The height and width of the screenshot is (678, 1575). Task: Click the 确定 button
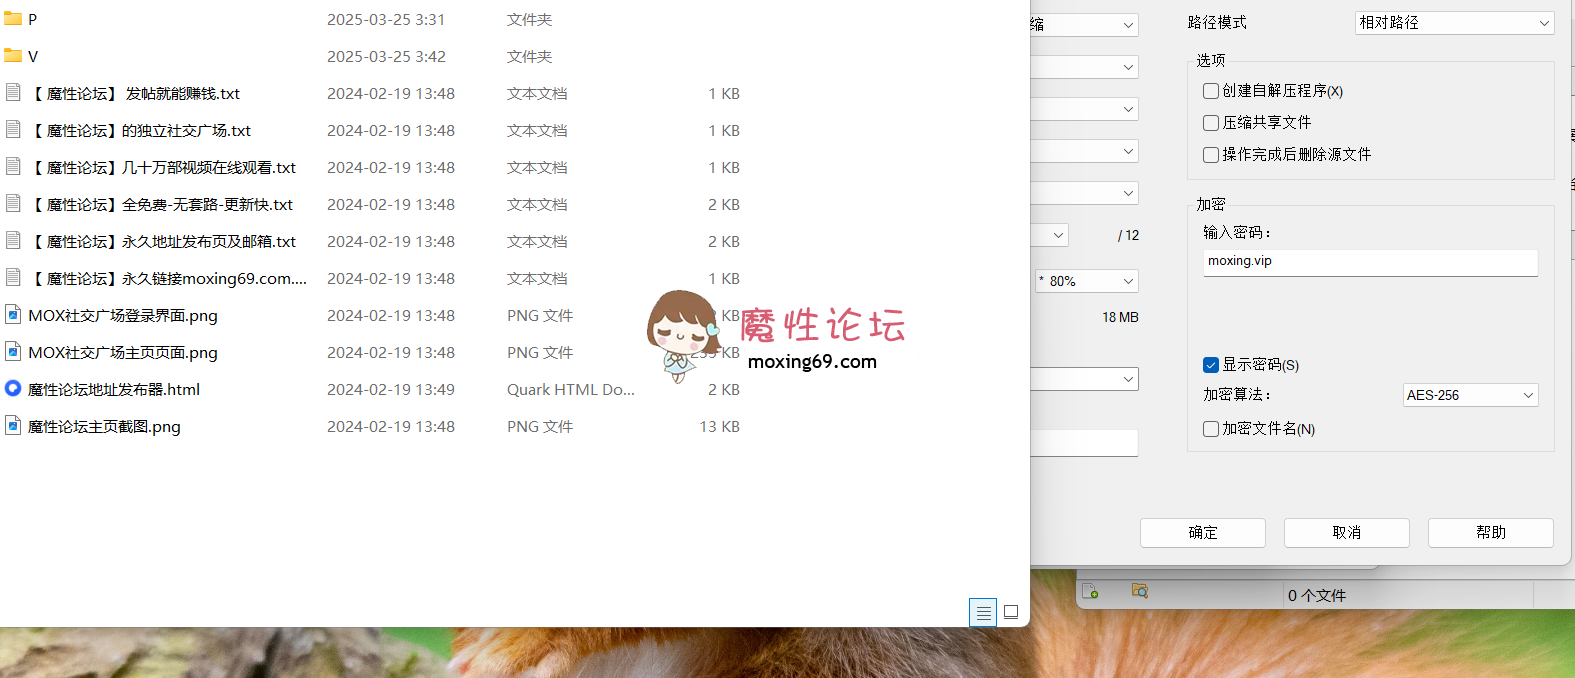[x=1202, y=533]
